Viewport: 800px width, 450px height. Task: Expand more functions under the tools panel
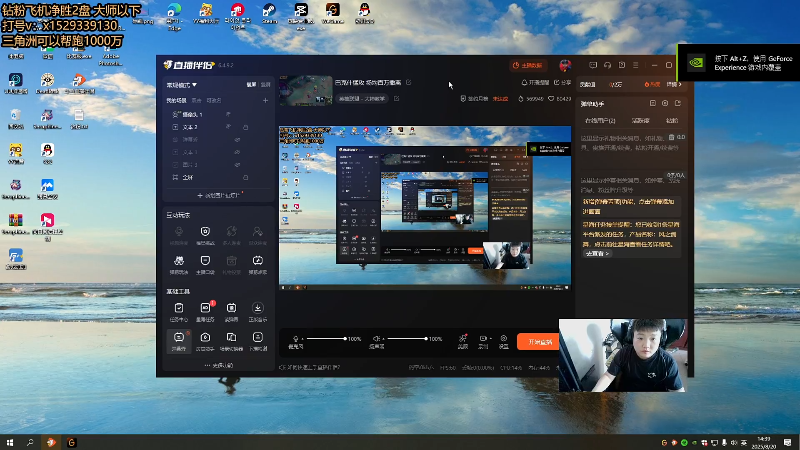pyautogui.click(x=218, y=365)
